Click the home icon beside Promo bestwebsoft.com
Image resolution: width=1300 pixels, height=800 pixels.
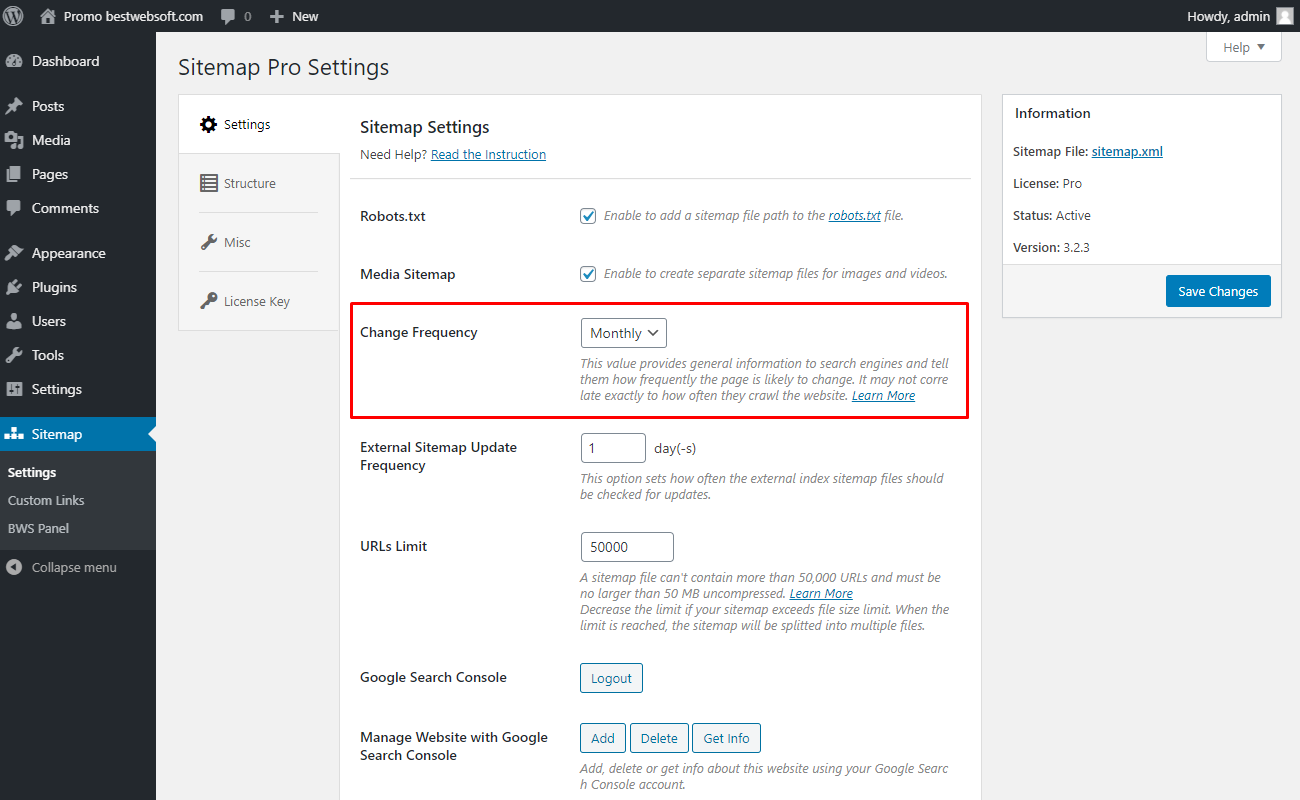pos(47,16)
